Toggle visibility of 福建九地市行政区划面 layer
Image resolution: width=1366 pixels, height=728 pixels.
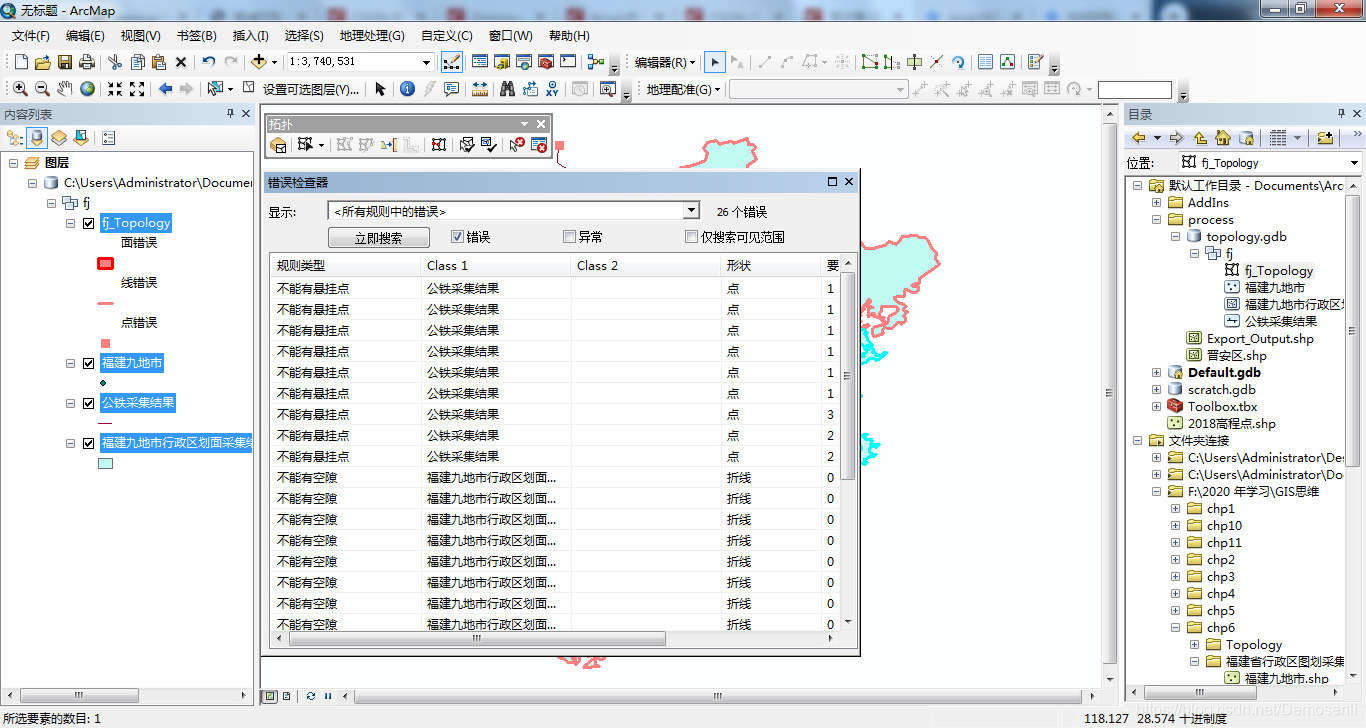coord(88,443)
